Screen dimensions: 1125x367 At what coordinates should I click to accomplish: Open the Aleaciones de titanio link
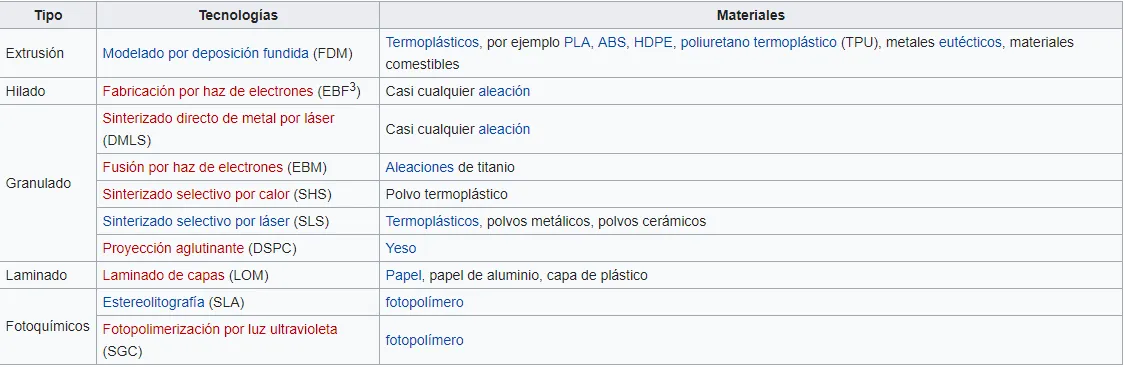420,168
